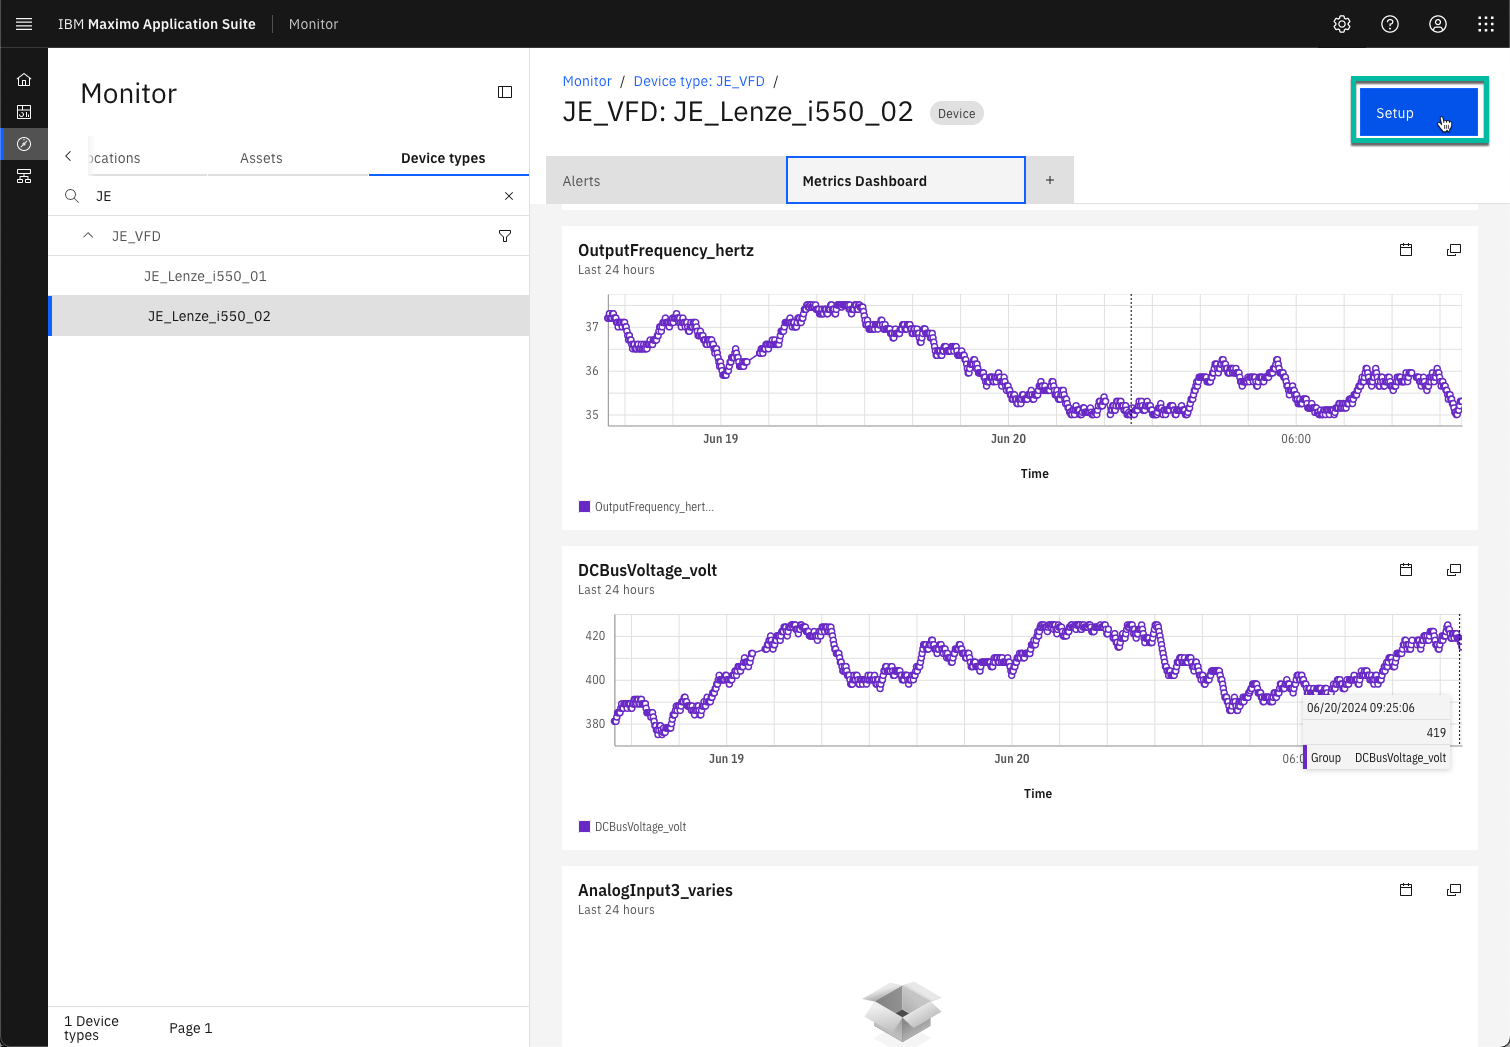The height and width of the screenshot is (1047, 1510).
Task: Select device JE_Lenze_i550_01
Action: 289,276
